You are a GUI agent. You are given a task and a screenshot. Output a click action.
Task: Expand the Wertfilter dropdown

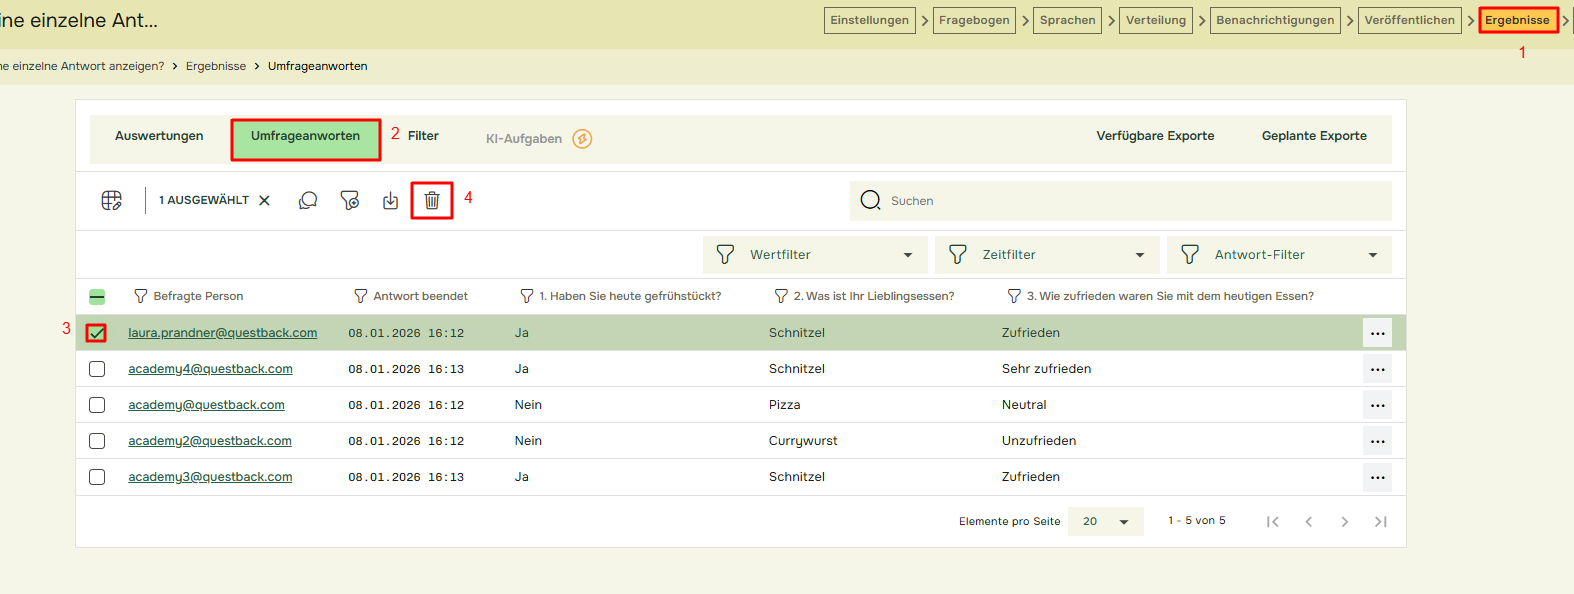pyautogui.click(x=815, y=255)
